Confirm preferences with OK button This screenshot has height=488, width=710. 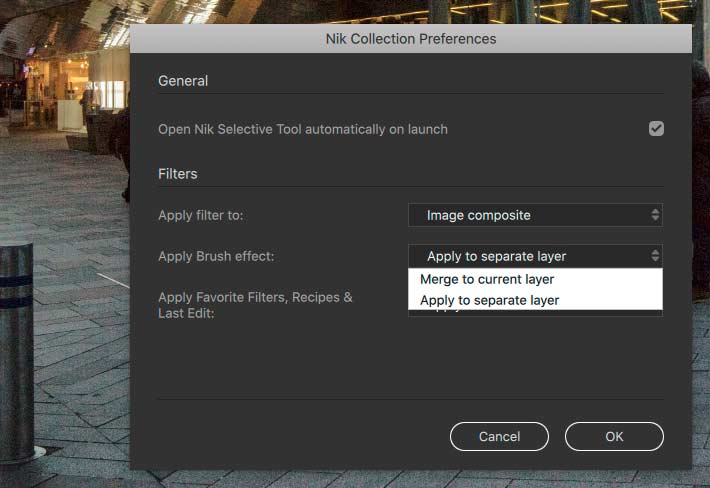[614, 436]
